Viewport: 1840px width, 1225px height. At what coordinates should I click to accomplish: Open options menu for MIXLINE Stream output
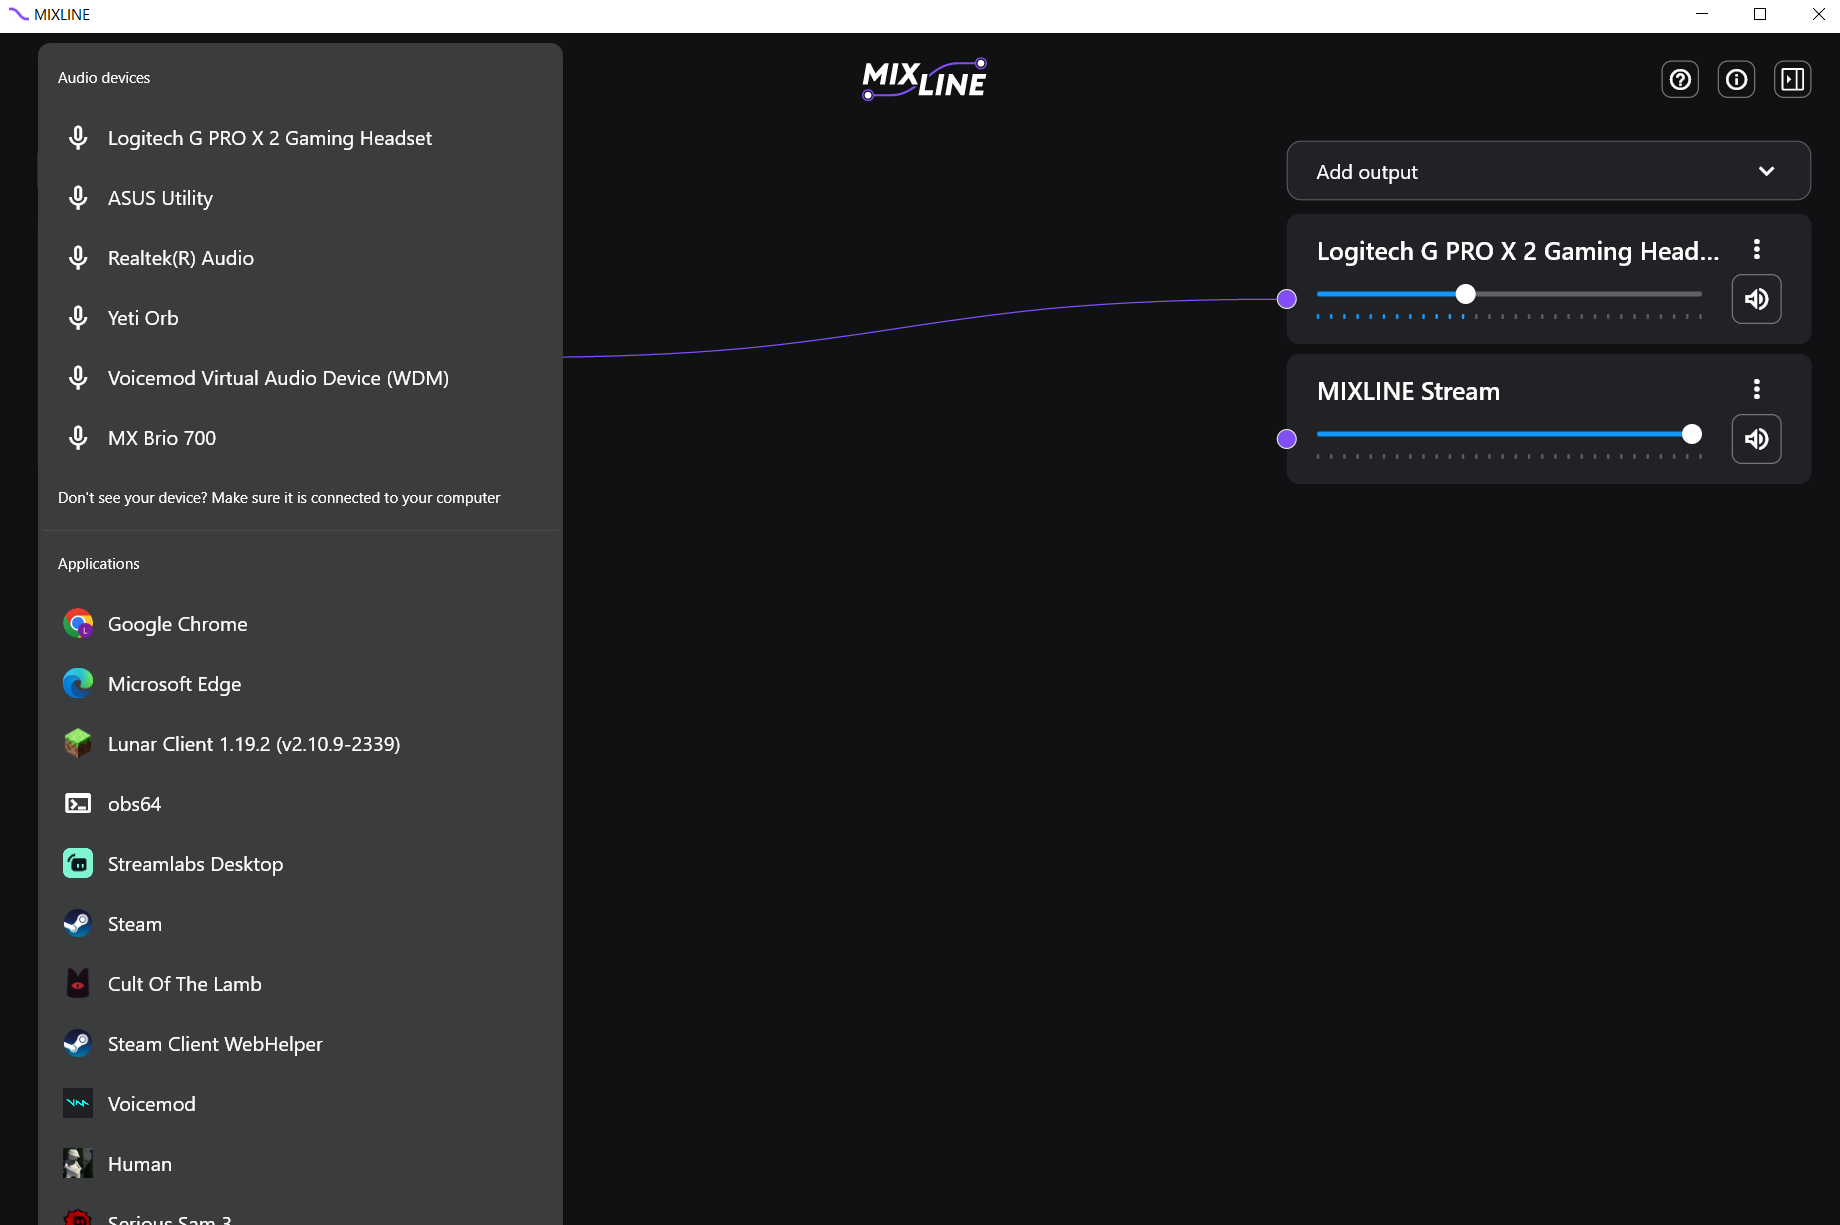pos(1757,390)
